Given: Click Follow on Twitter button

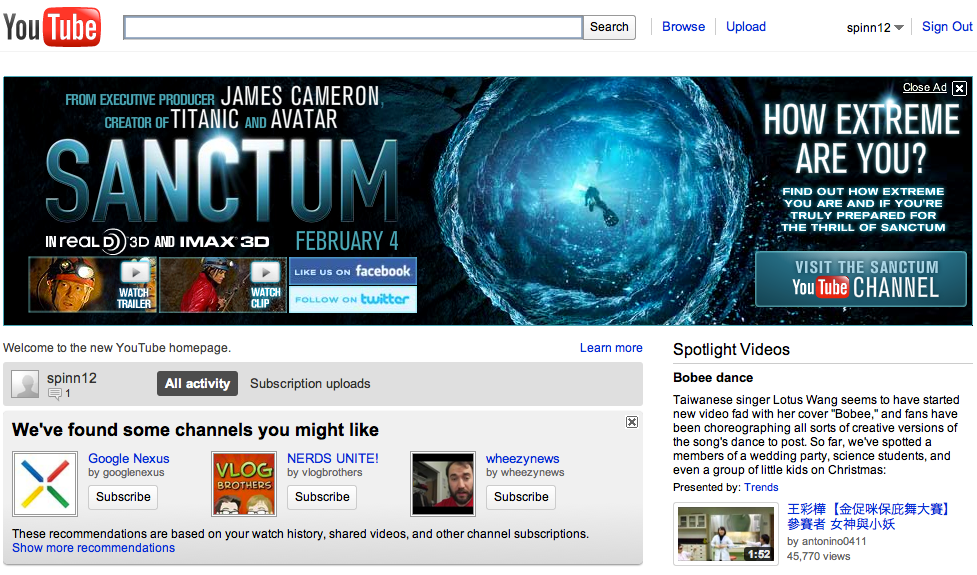Looking at the screenshot, I should [353, 299].
